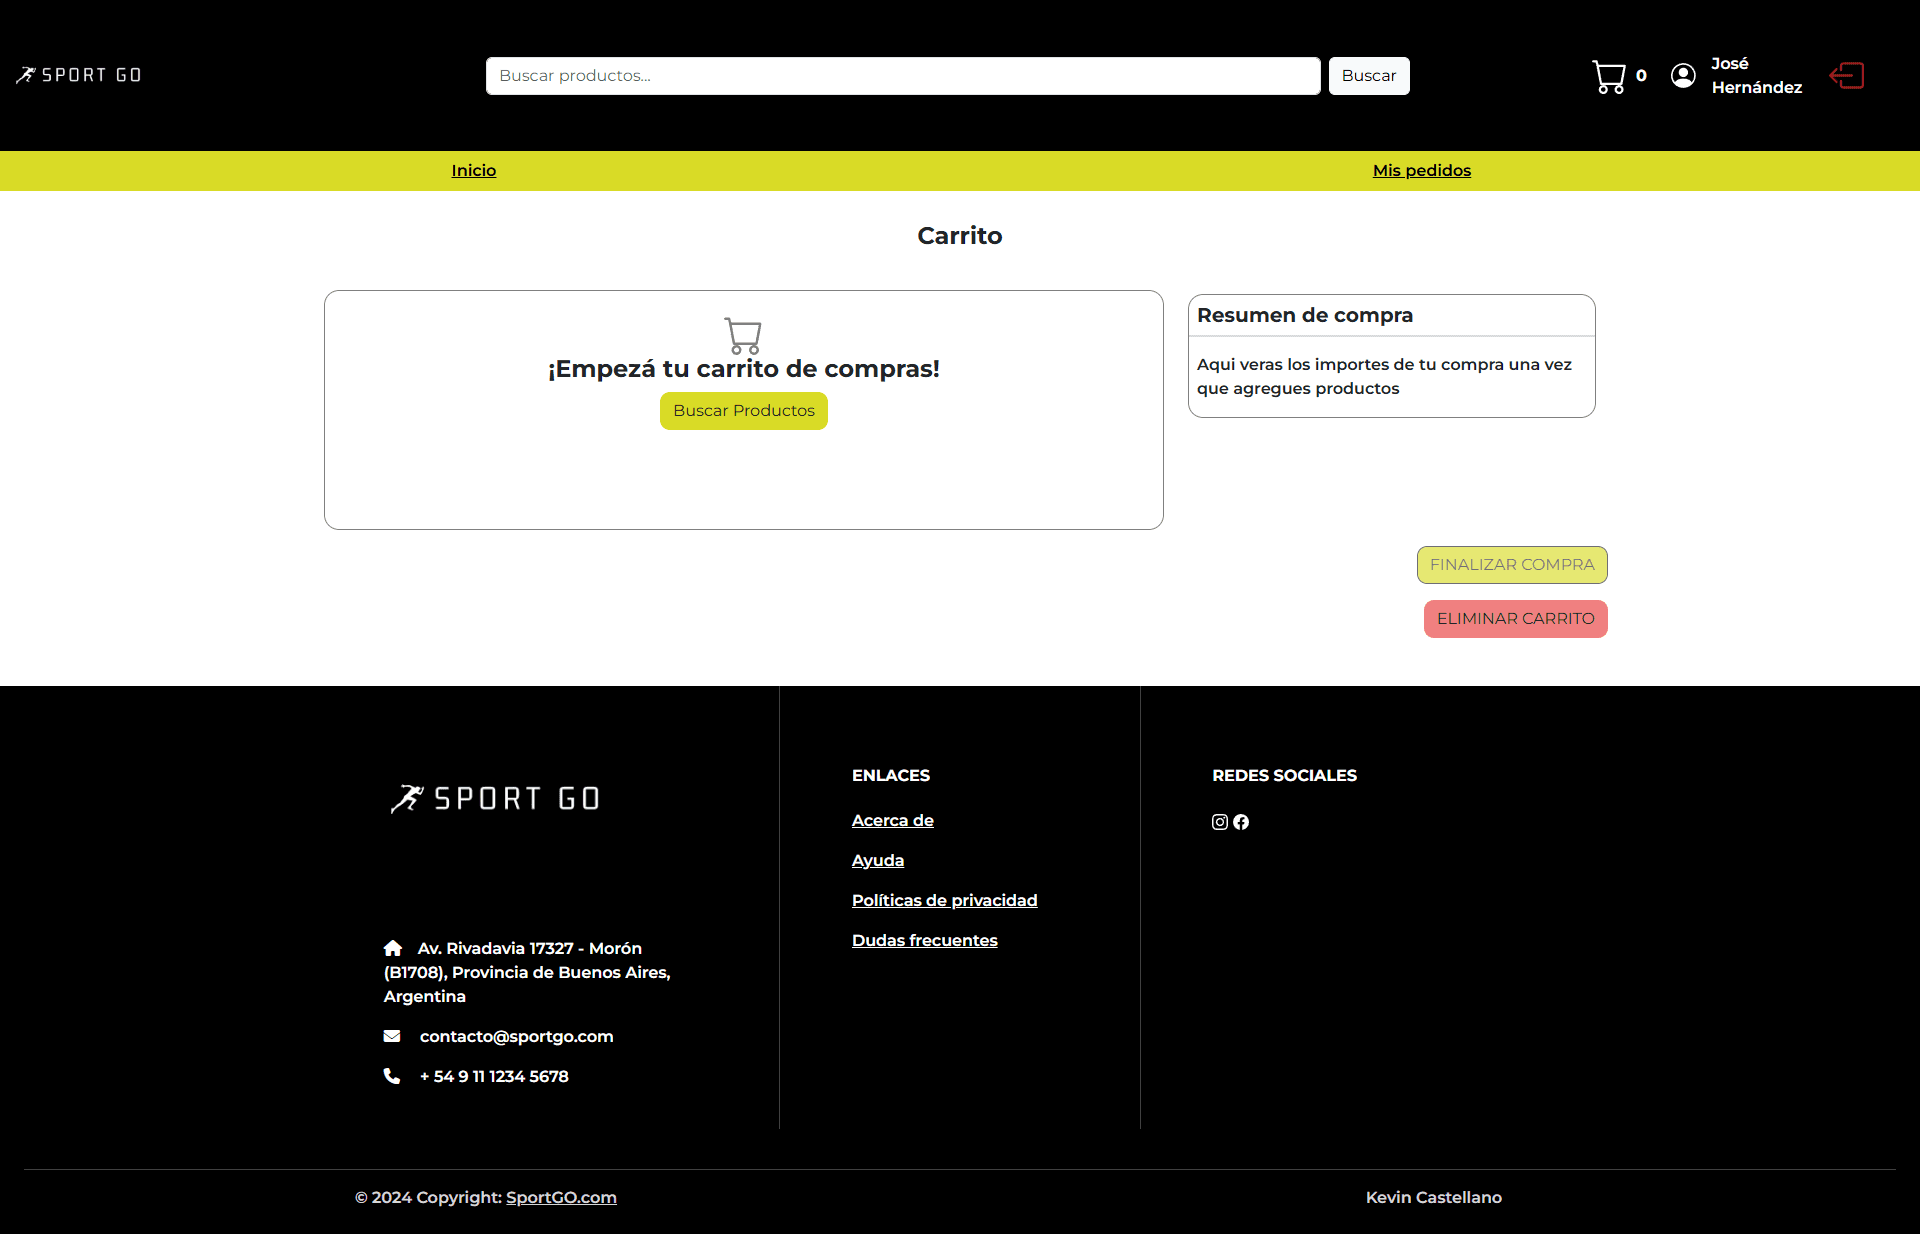Open the Facebook social icon

[x=1241, y=822]
